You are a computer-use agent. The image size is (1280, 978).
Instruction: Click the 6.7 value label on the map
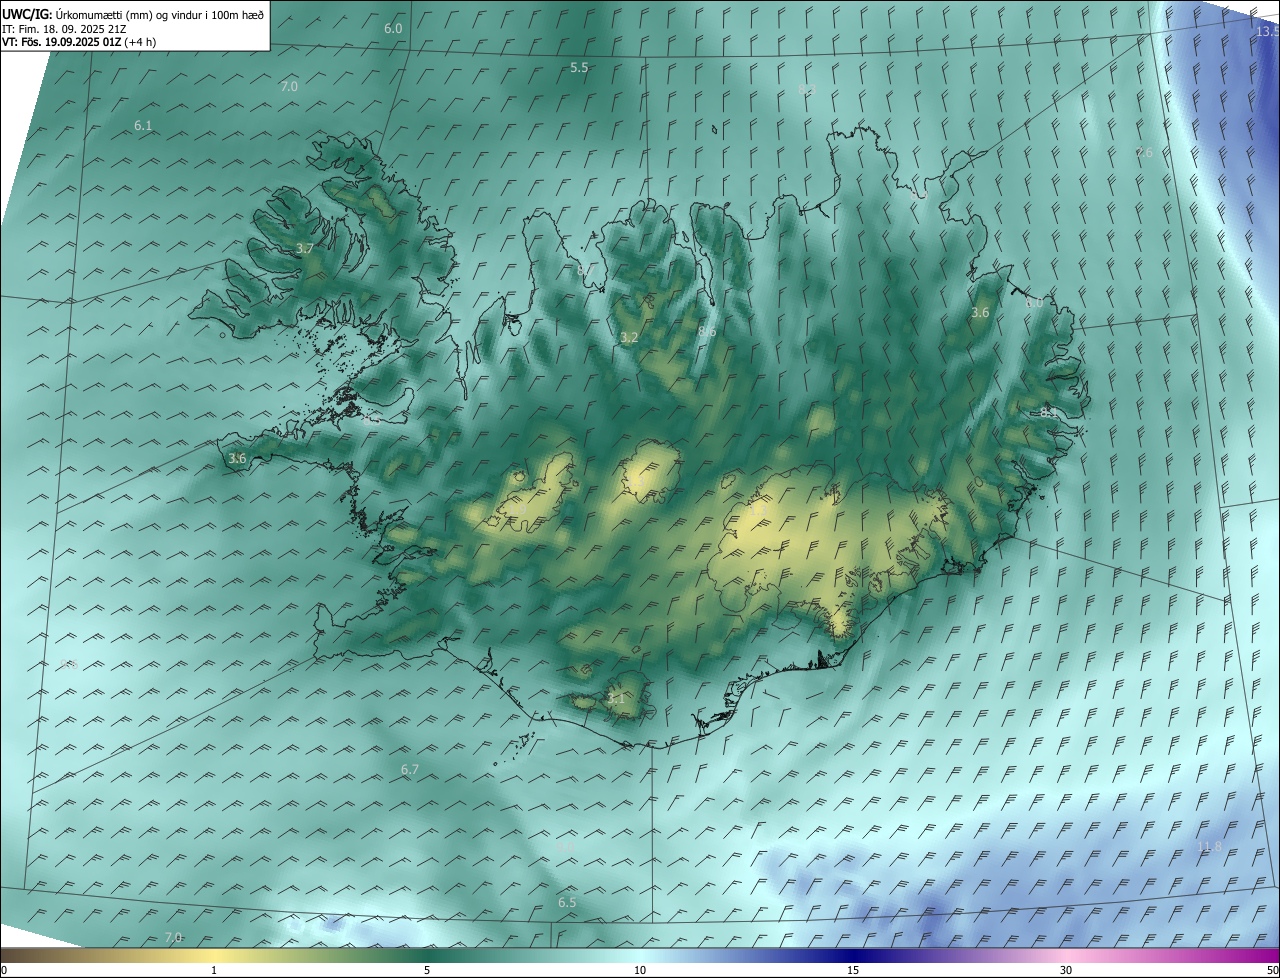click(410, 770)
